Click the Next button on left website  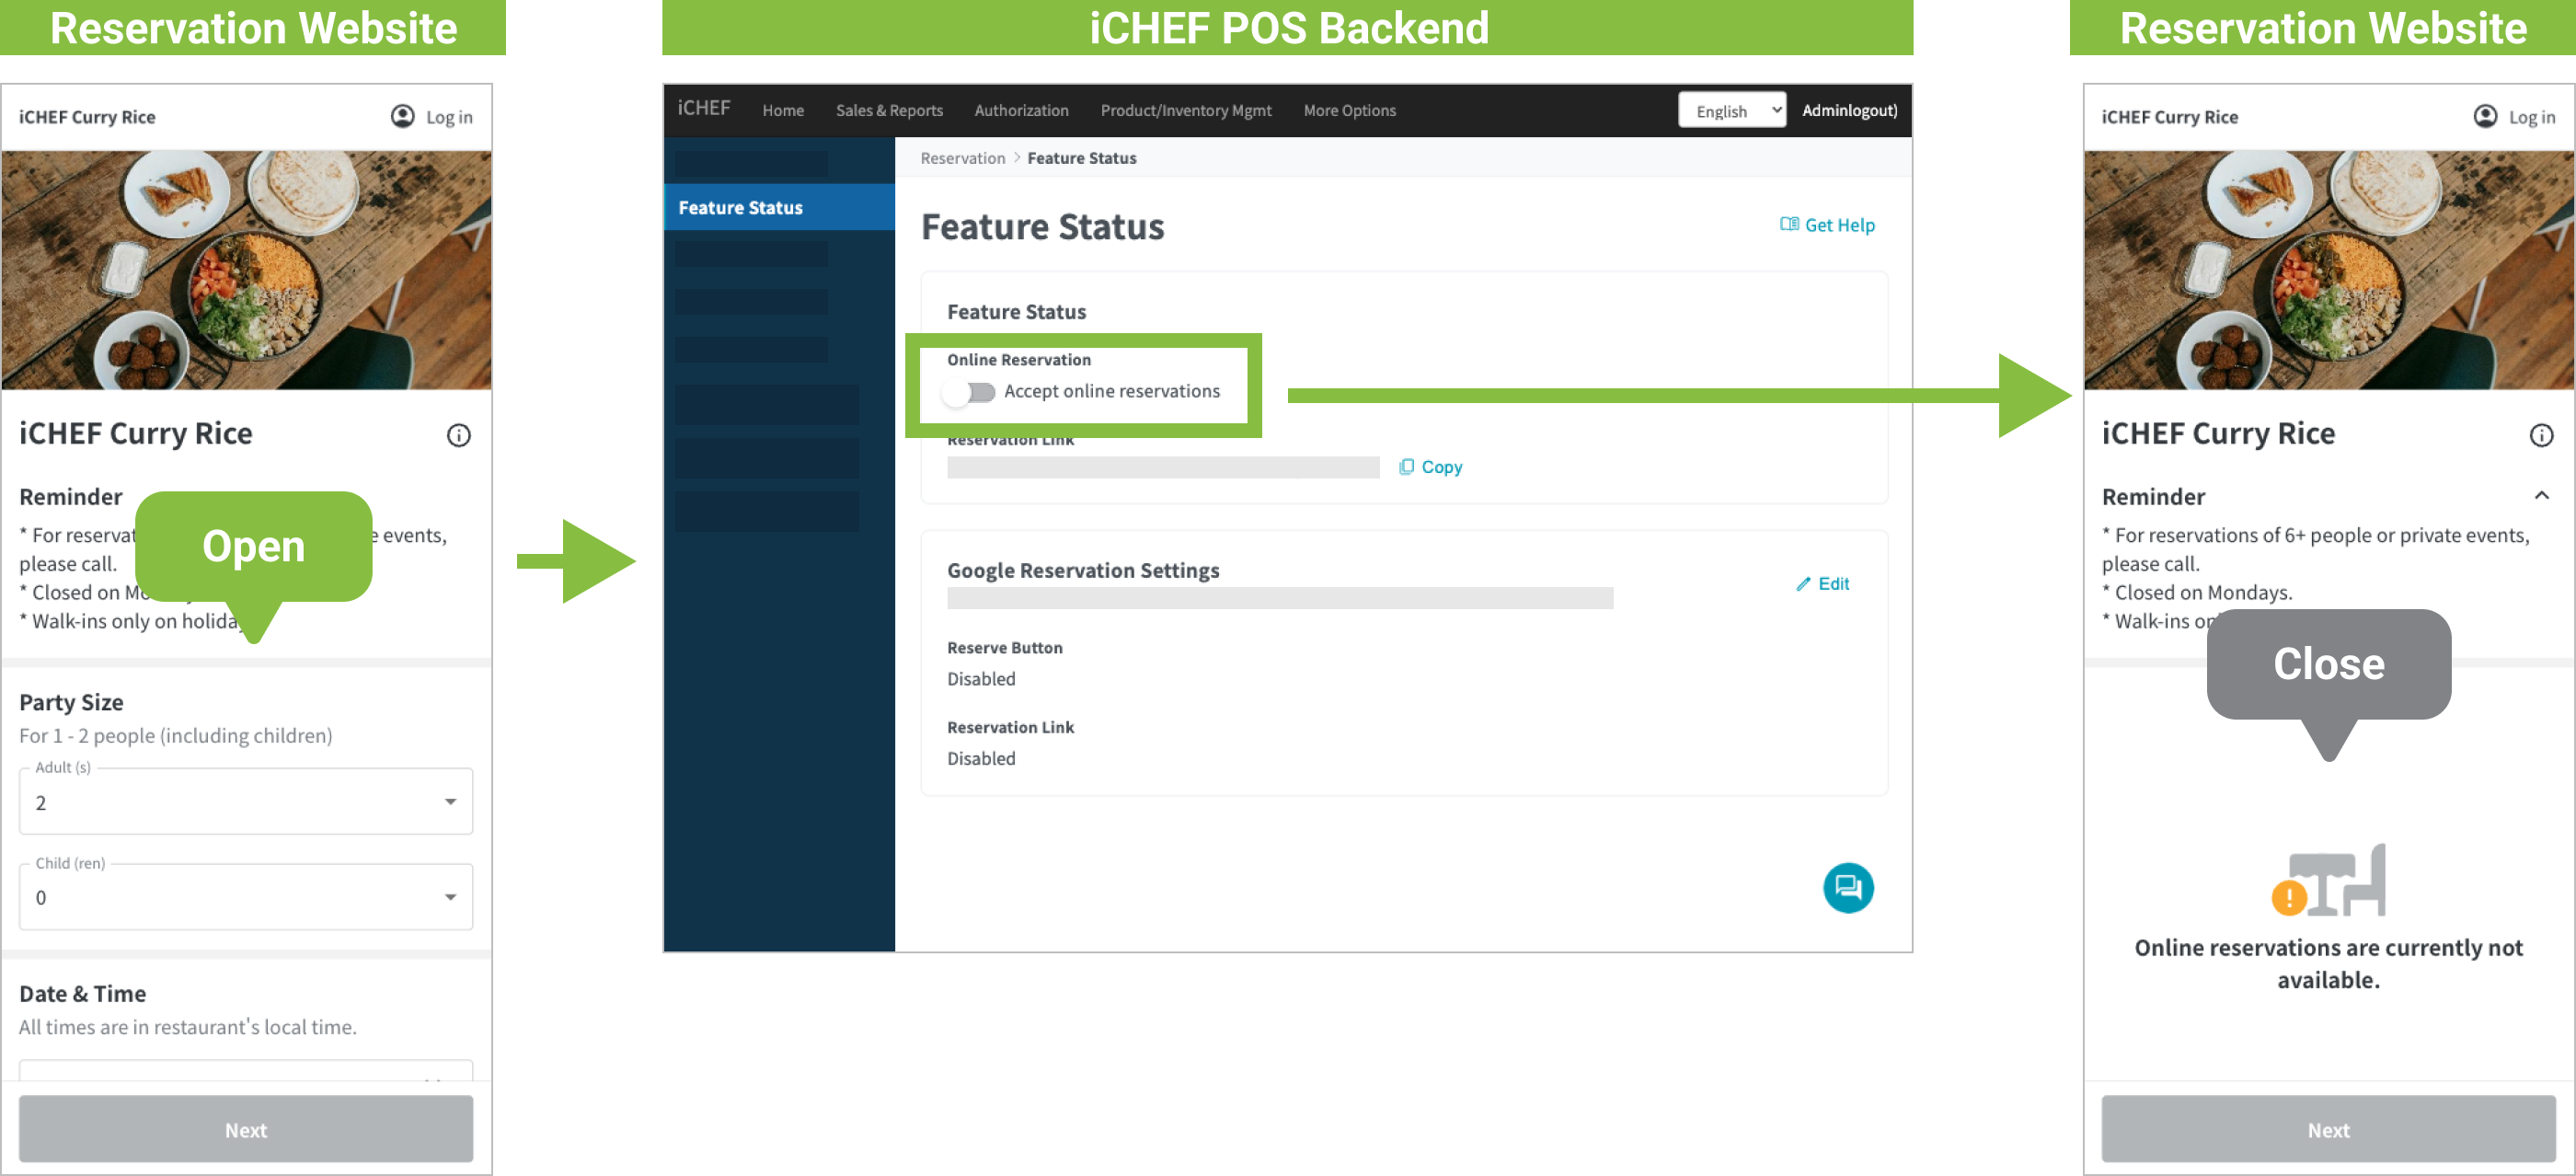[246, 1129]
